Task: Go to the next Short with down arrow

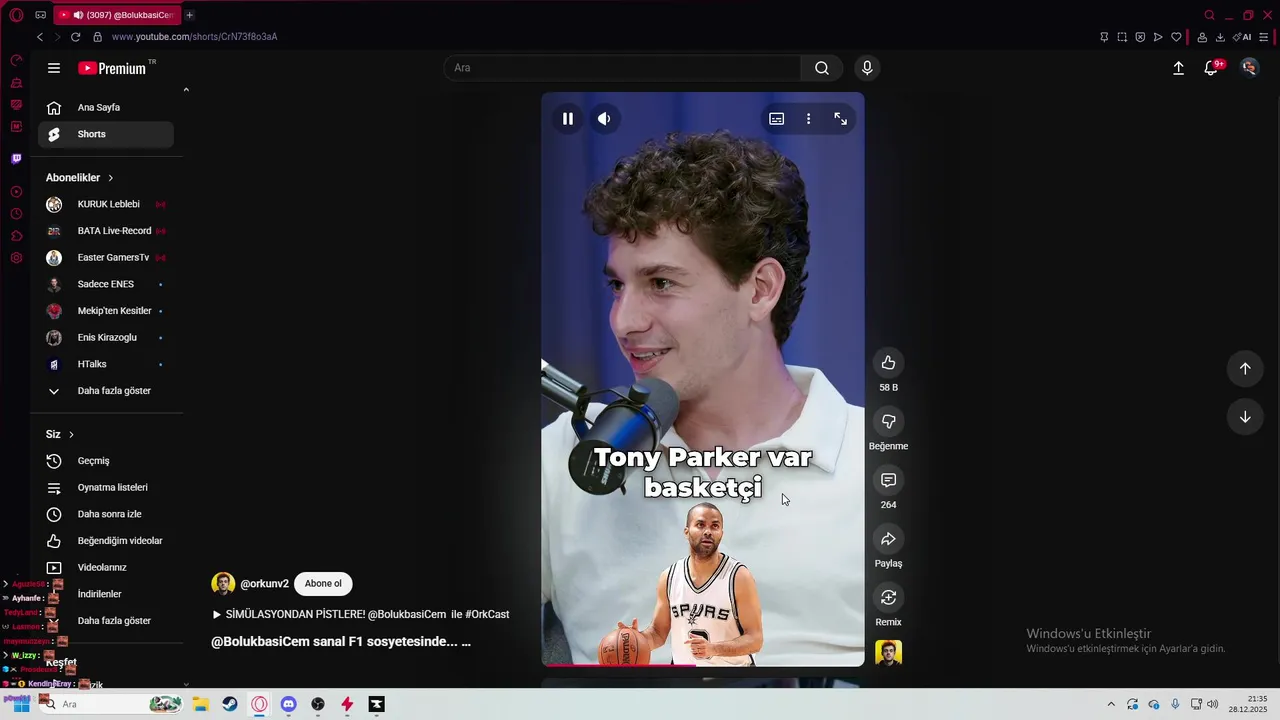Action: [1245, 417]
